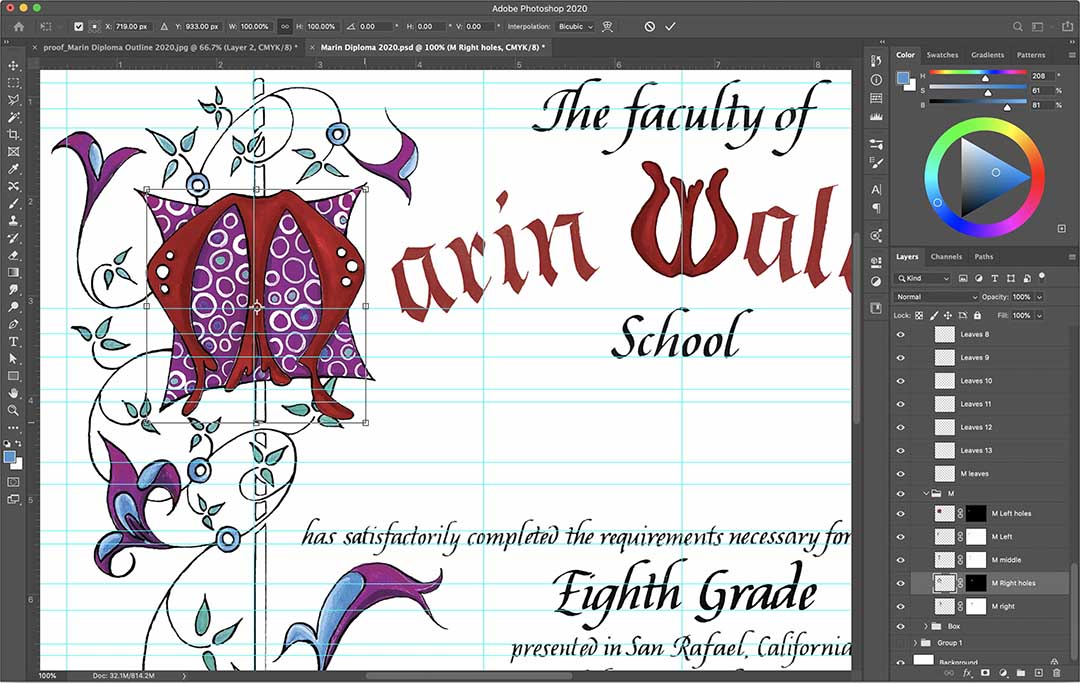Viewport: 1080px width, 683px height.
Task: Click the X position input field
Action: (x=132, y=26)
